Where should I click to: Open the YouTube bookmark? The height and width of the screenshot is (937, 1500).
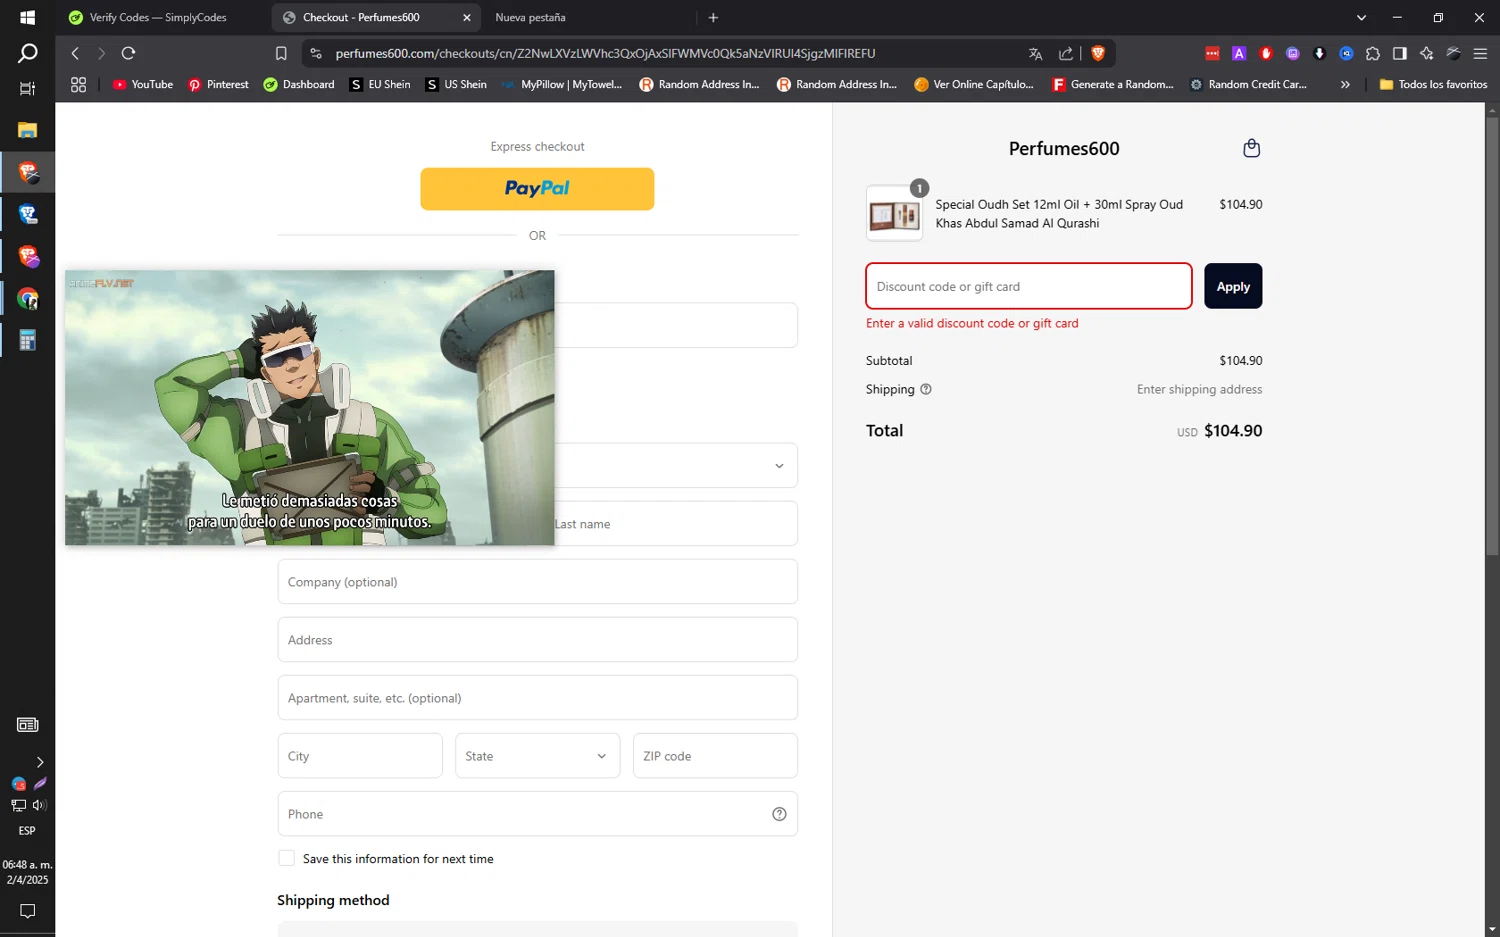pyautogui.click(x=143, y=85)
